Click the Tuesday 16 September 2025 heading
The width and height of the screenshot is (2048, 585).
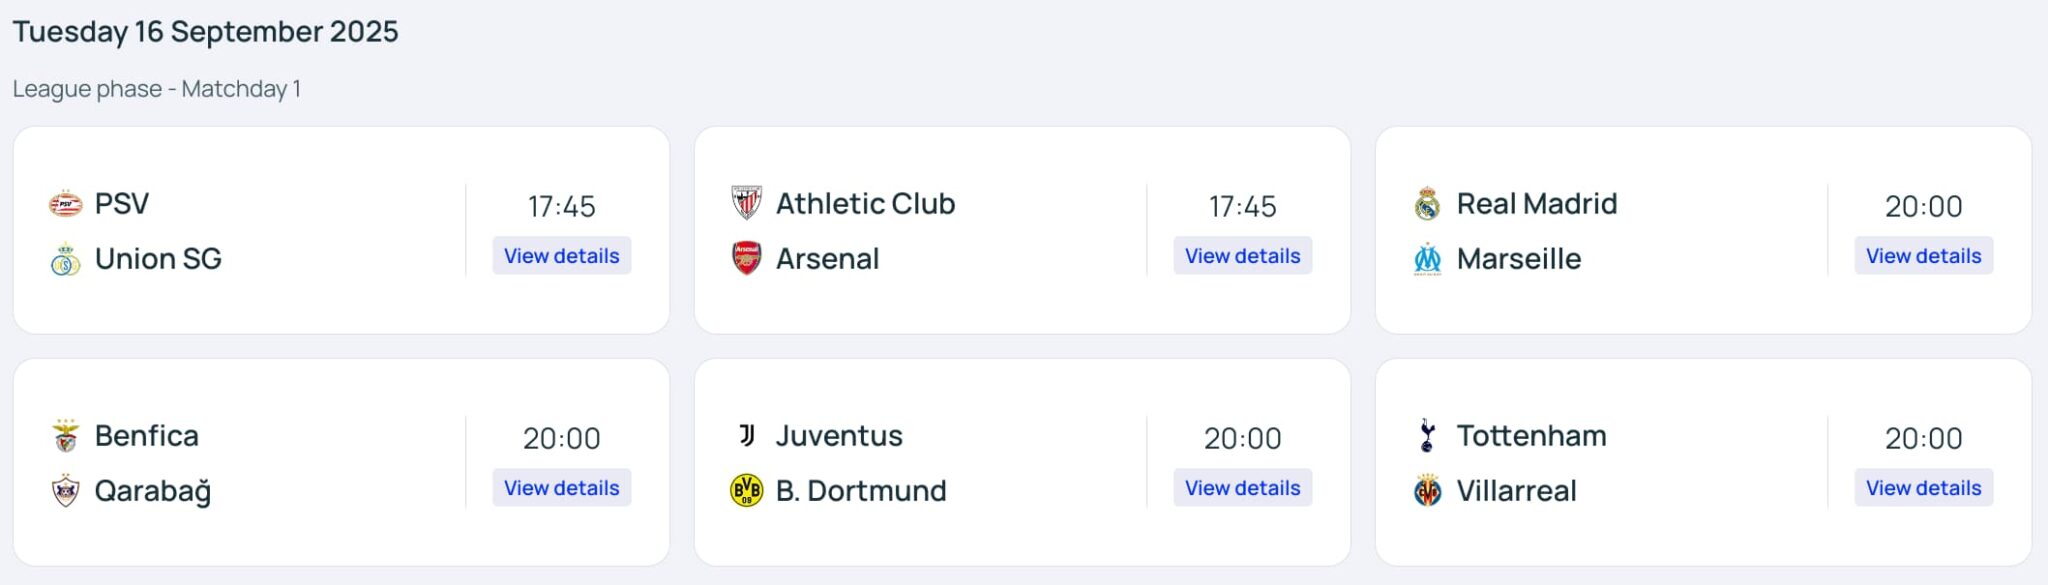pos(205,32)
